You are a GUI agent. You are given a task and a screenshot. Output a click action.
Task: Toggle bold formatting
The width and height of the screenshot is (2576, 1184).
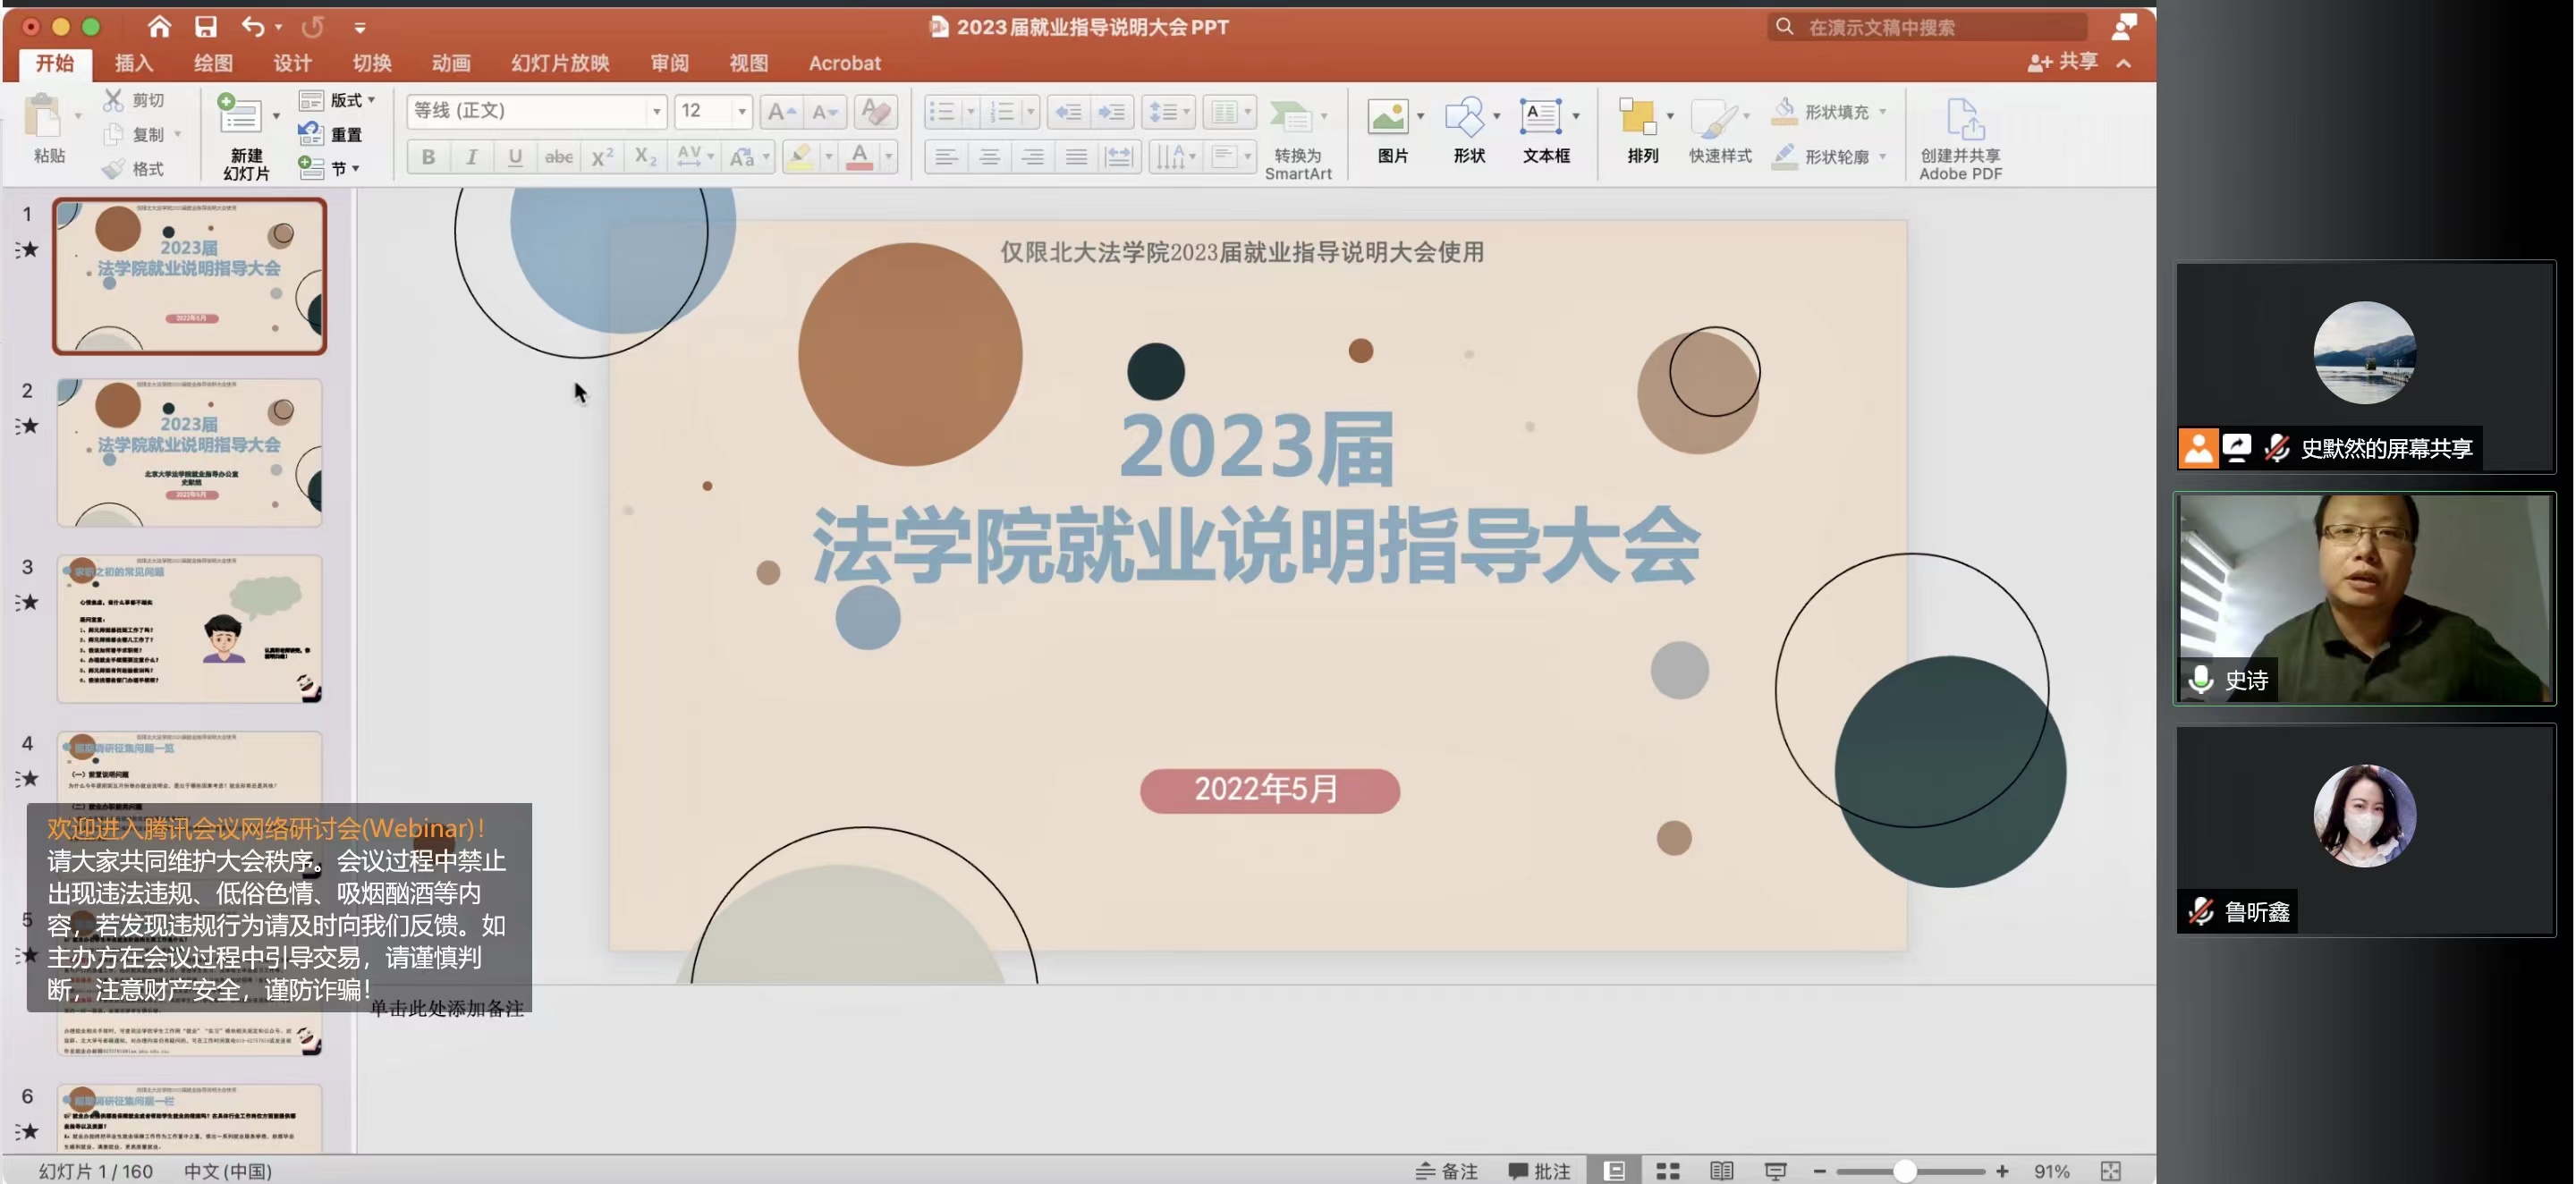(x=428, y=157)
